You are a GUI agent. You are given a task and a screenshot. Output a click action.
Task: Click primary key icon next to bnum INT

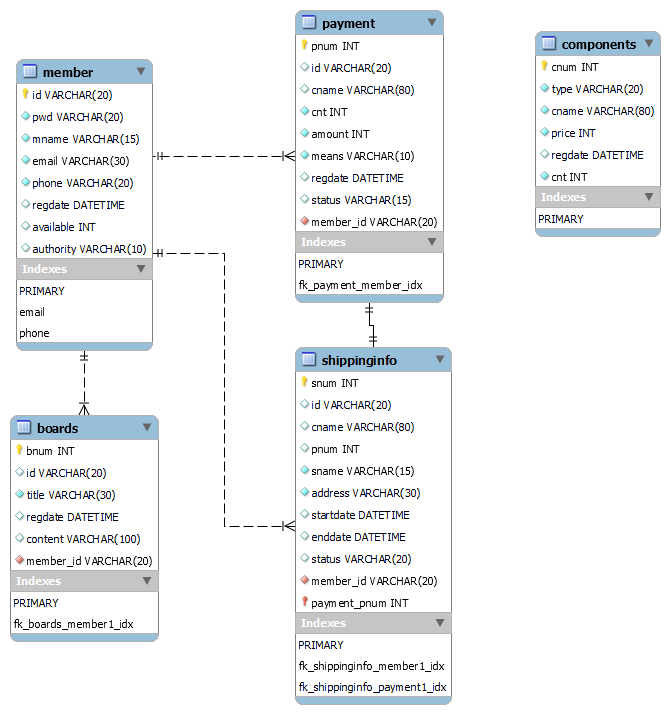click(19, 450)
